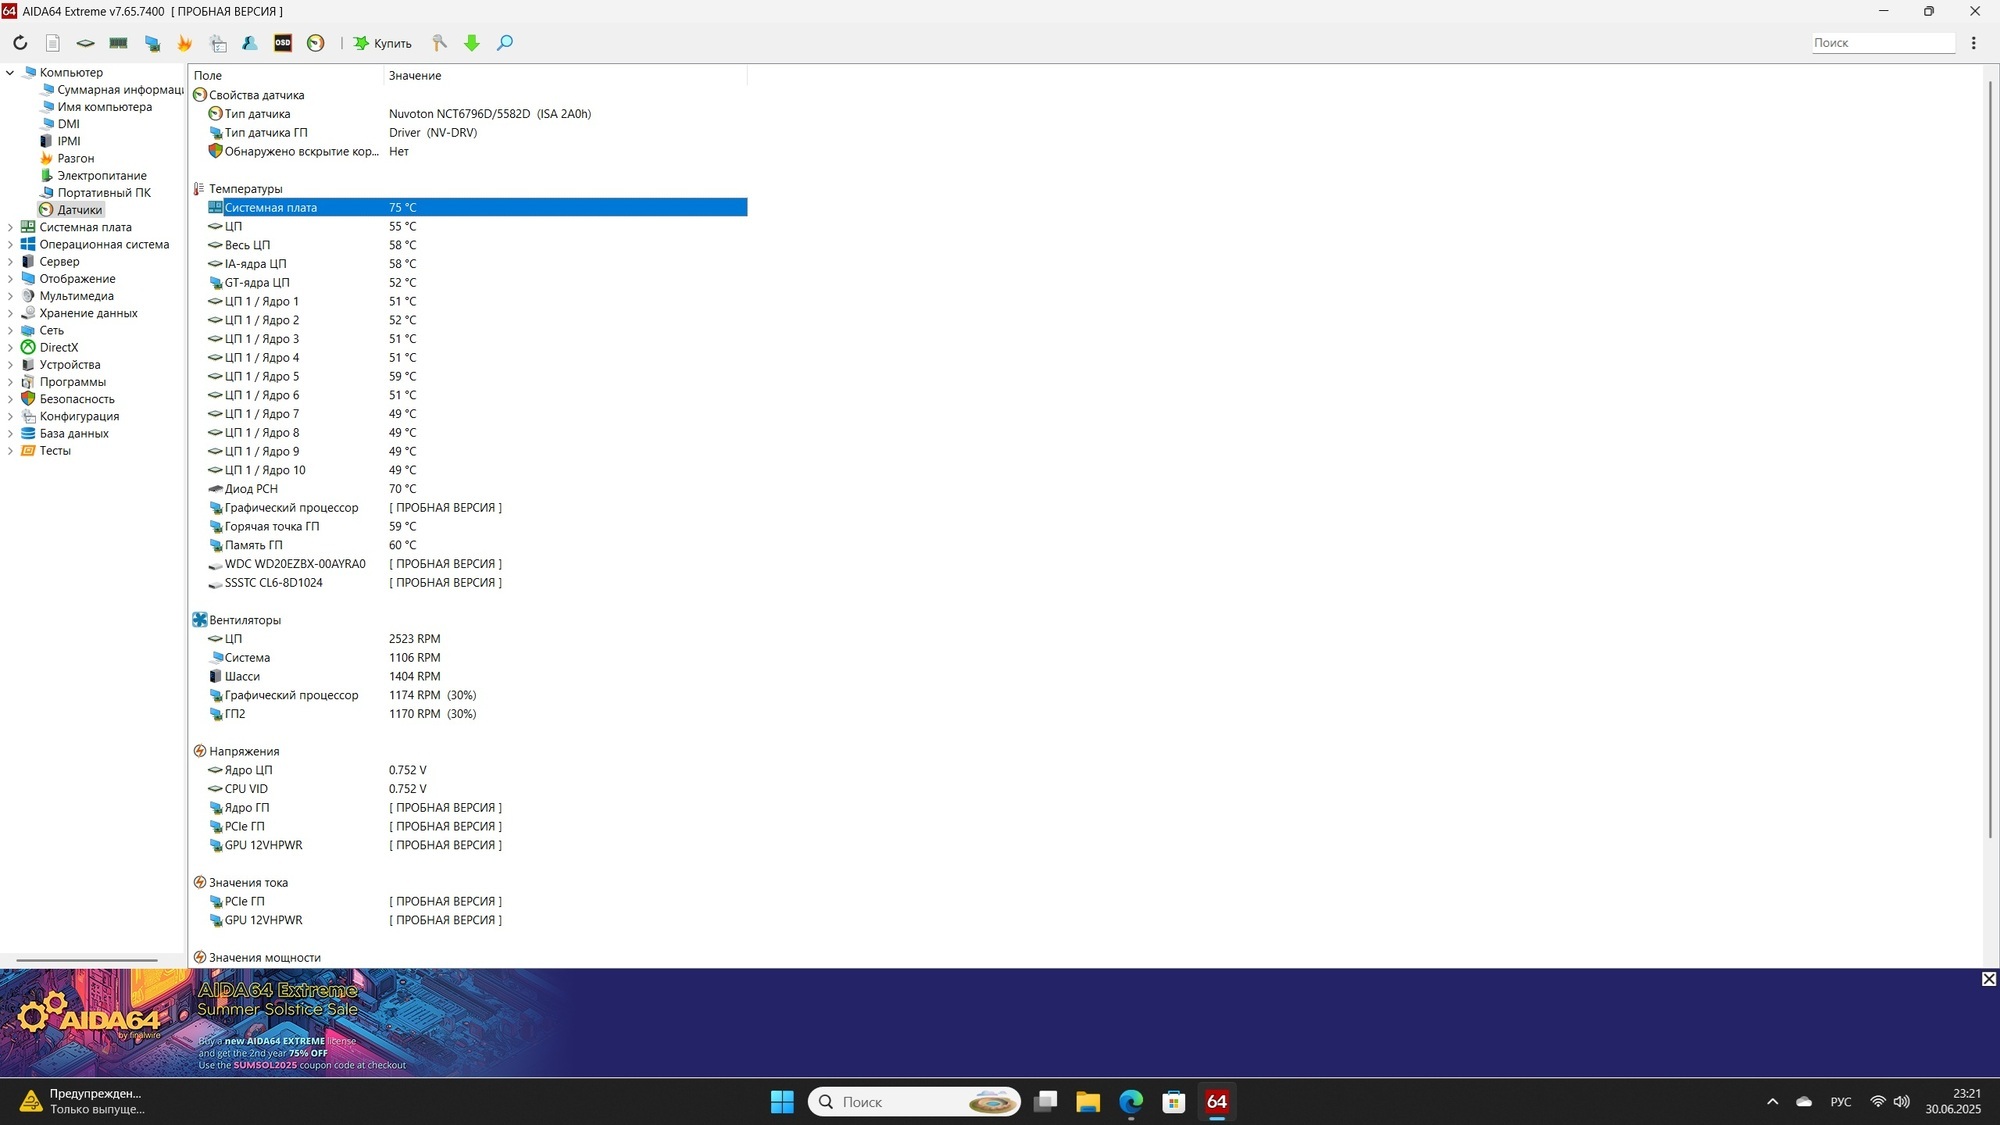Screen dimensions: 2000x1125
Task: Open Microsoft Edge from taskbar
Action: (x=1131, y=1102)
